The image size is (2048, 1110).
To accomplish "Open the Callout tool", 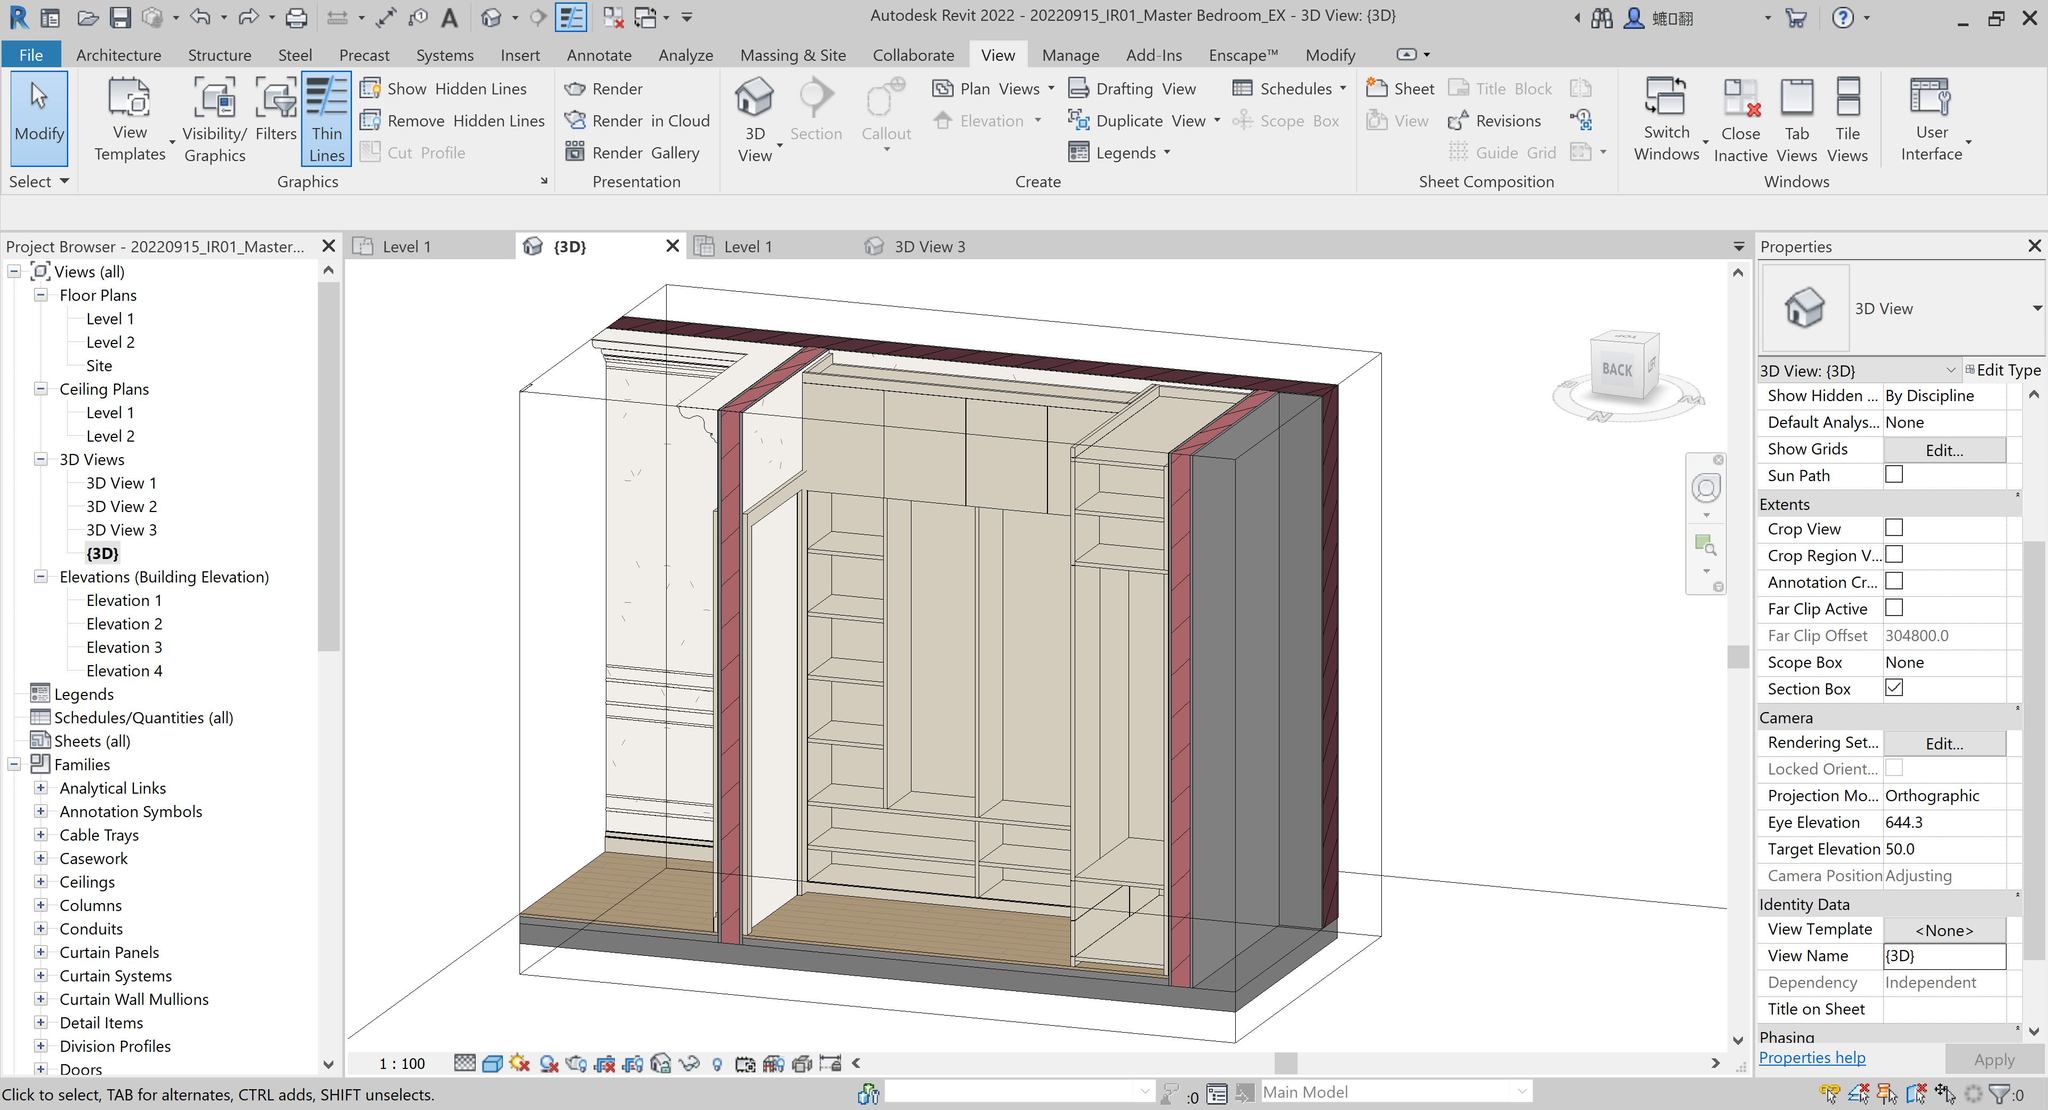I will tap(885, 110).
